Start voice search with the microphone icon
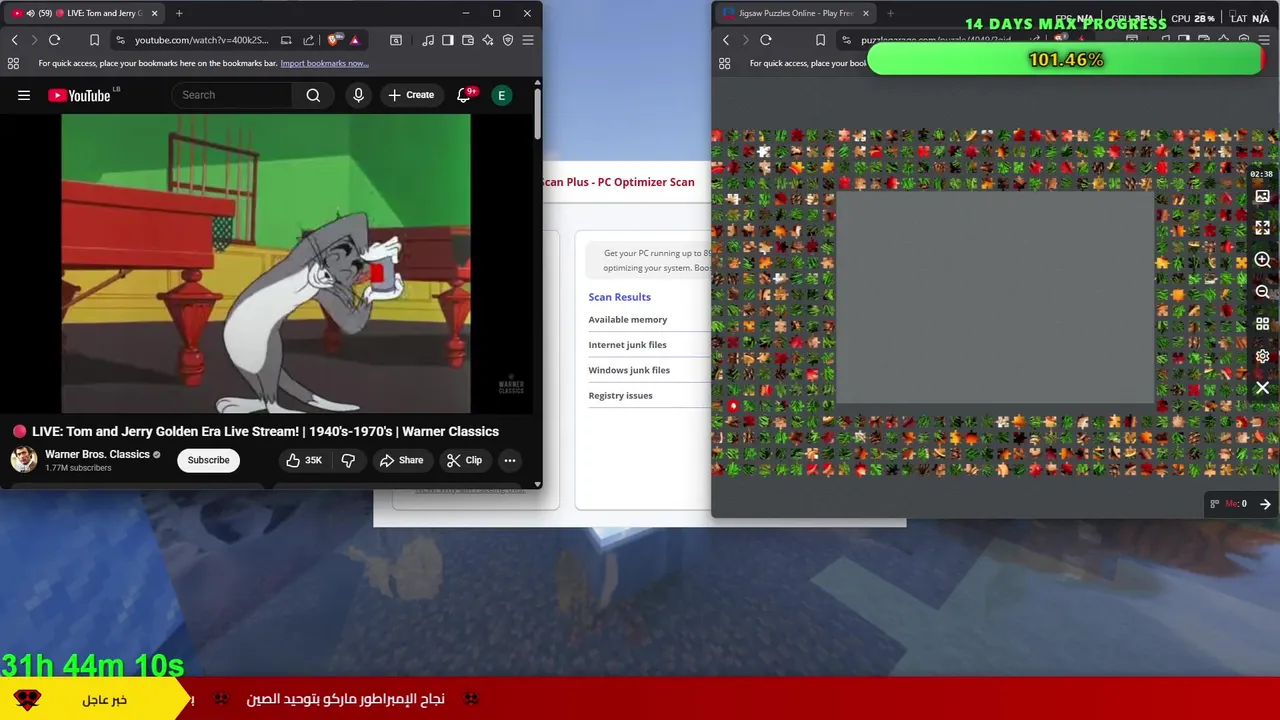 (x=358, y=95)
